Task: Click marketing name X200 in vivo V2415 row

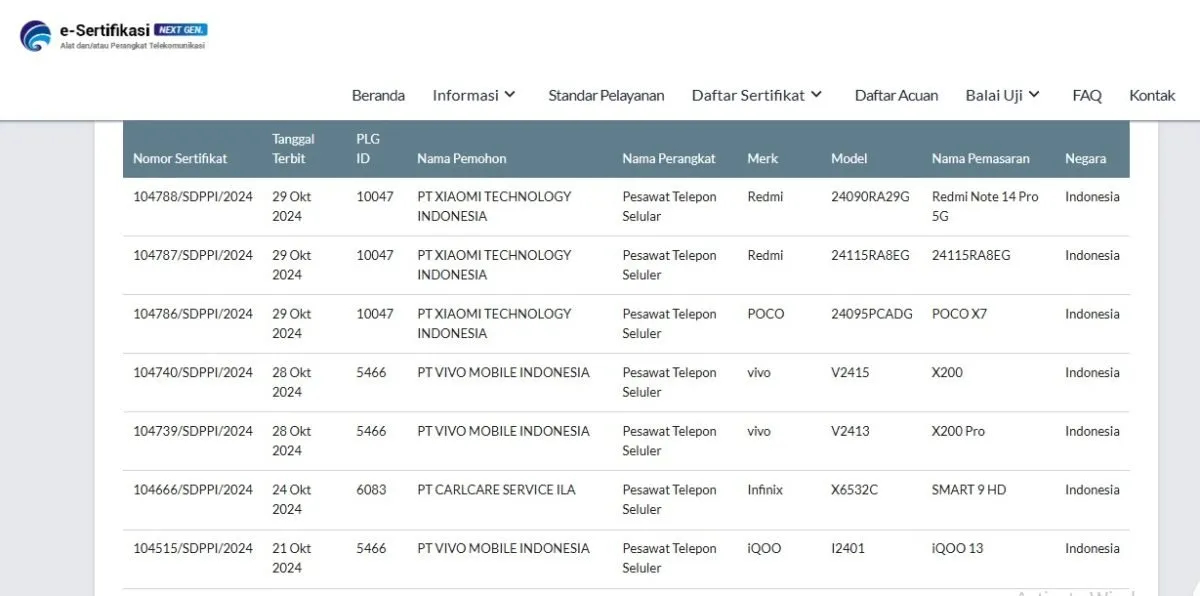Action: point(947,372)
